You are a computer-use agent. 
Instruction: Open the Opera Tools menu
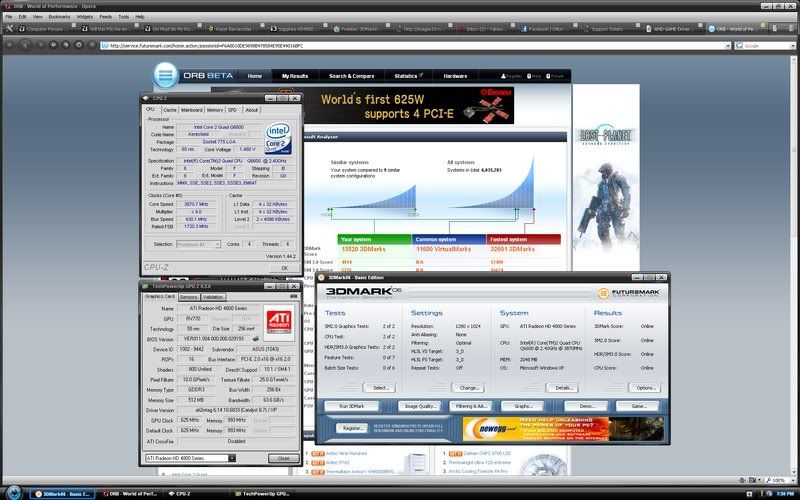point(123,17)
